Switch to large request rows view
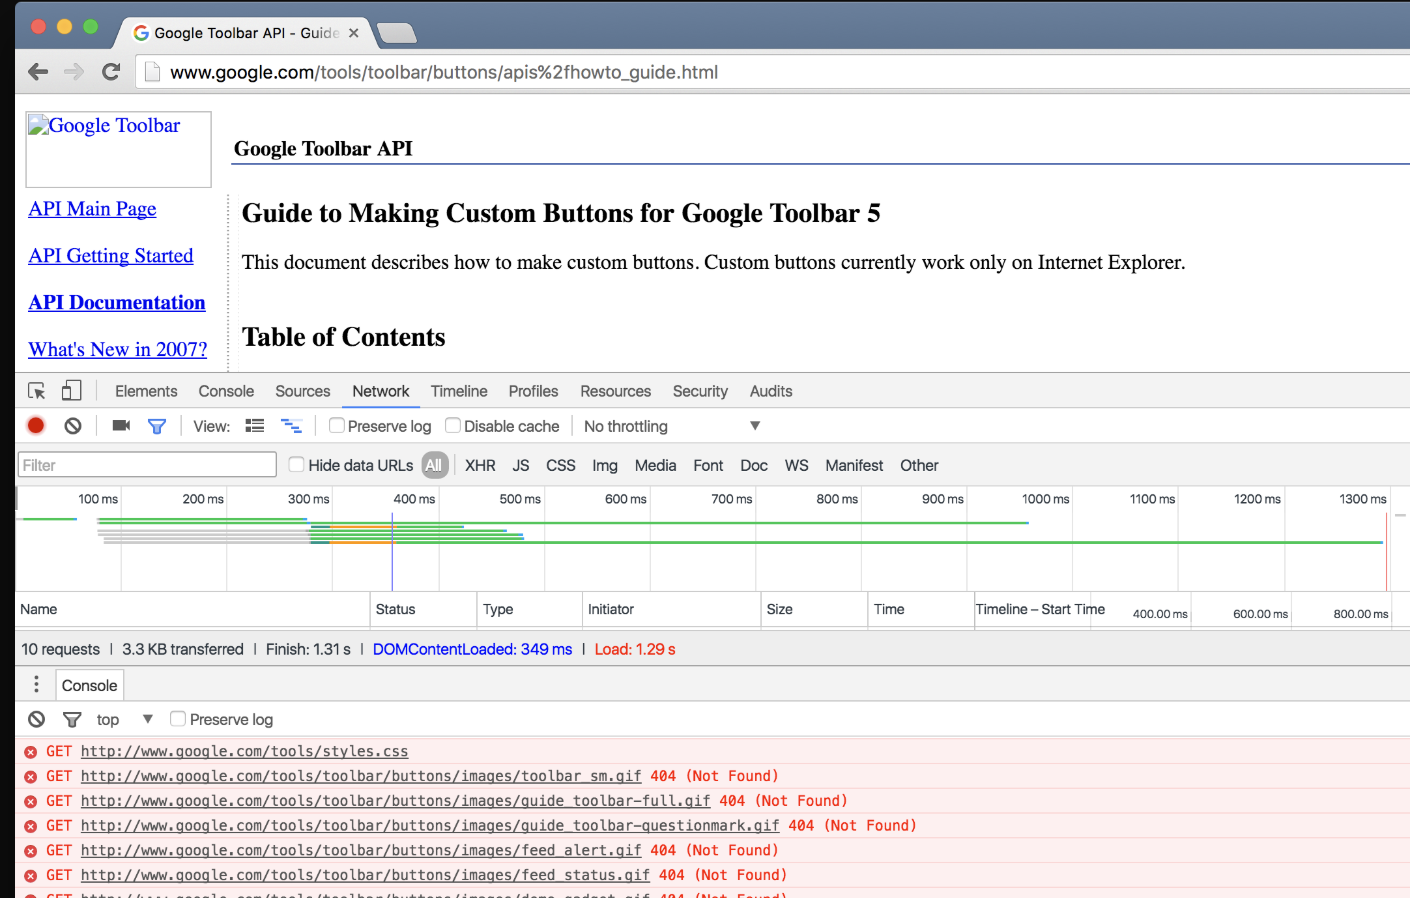Viewport: 1410px width, 898px height. tap(255, 426)
